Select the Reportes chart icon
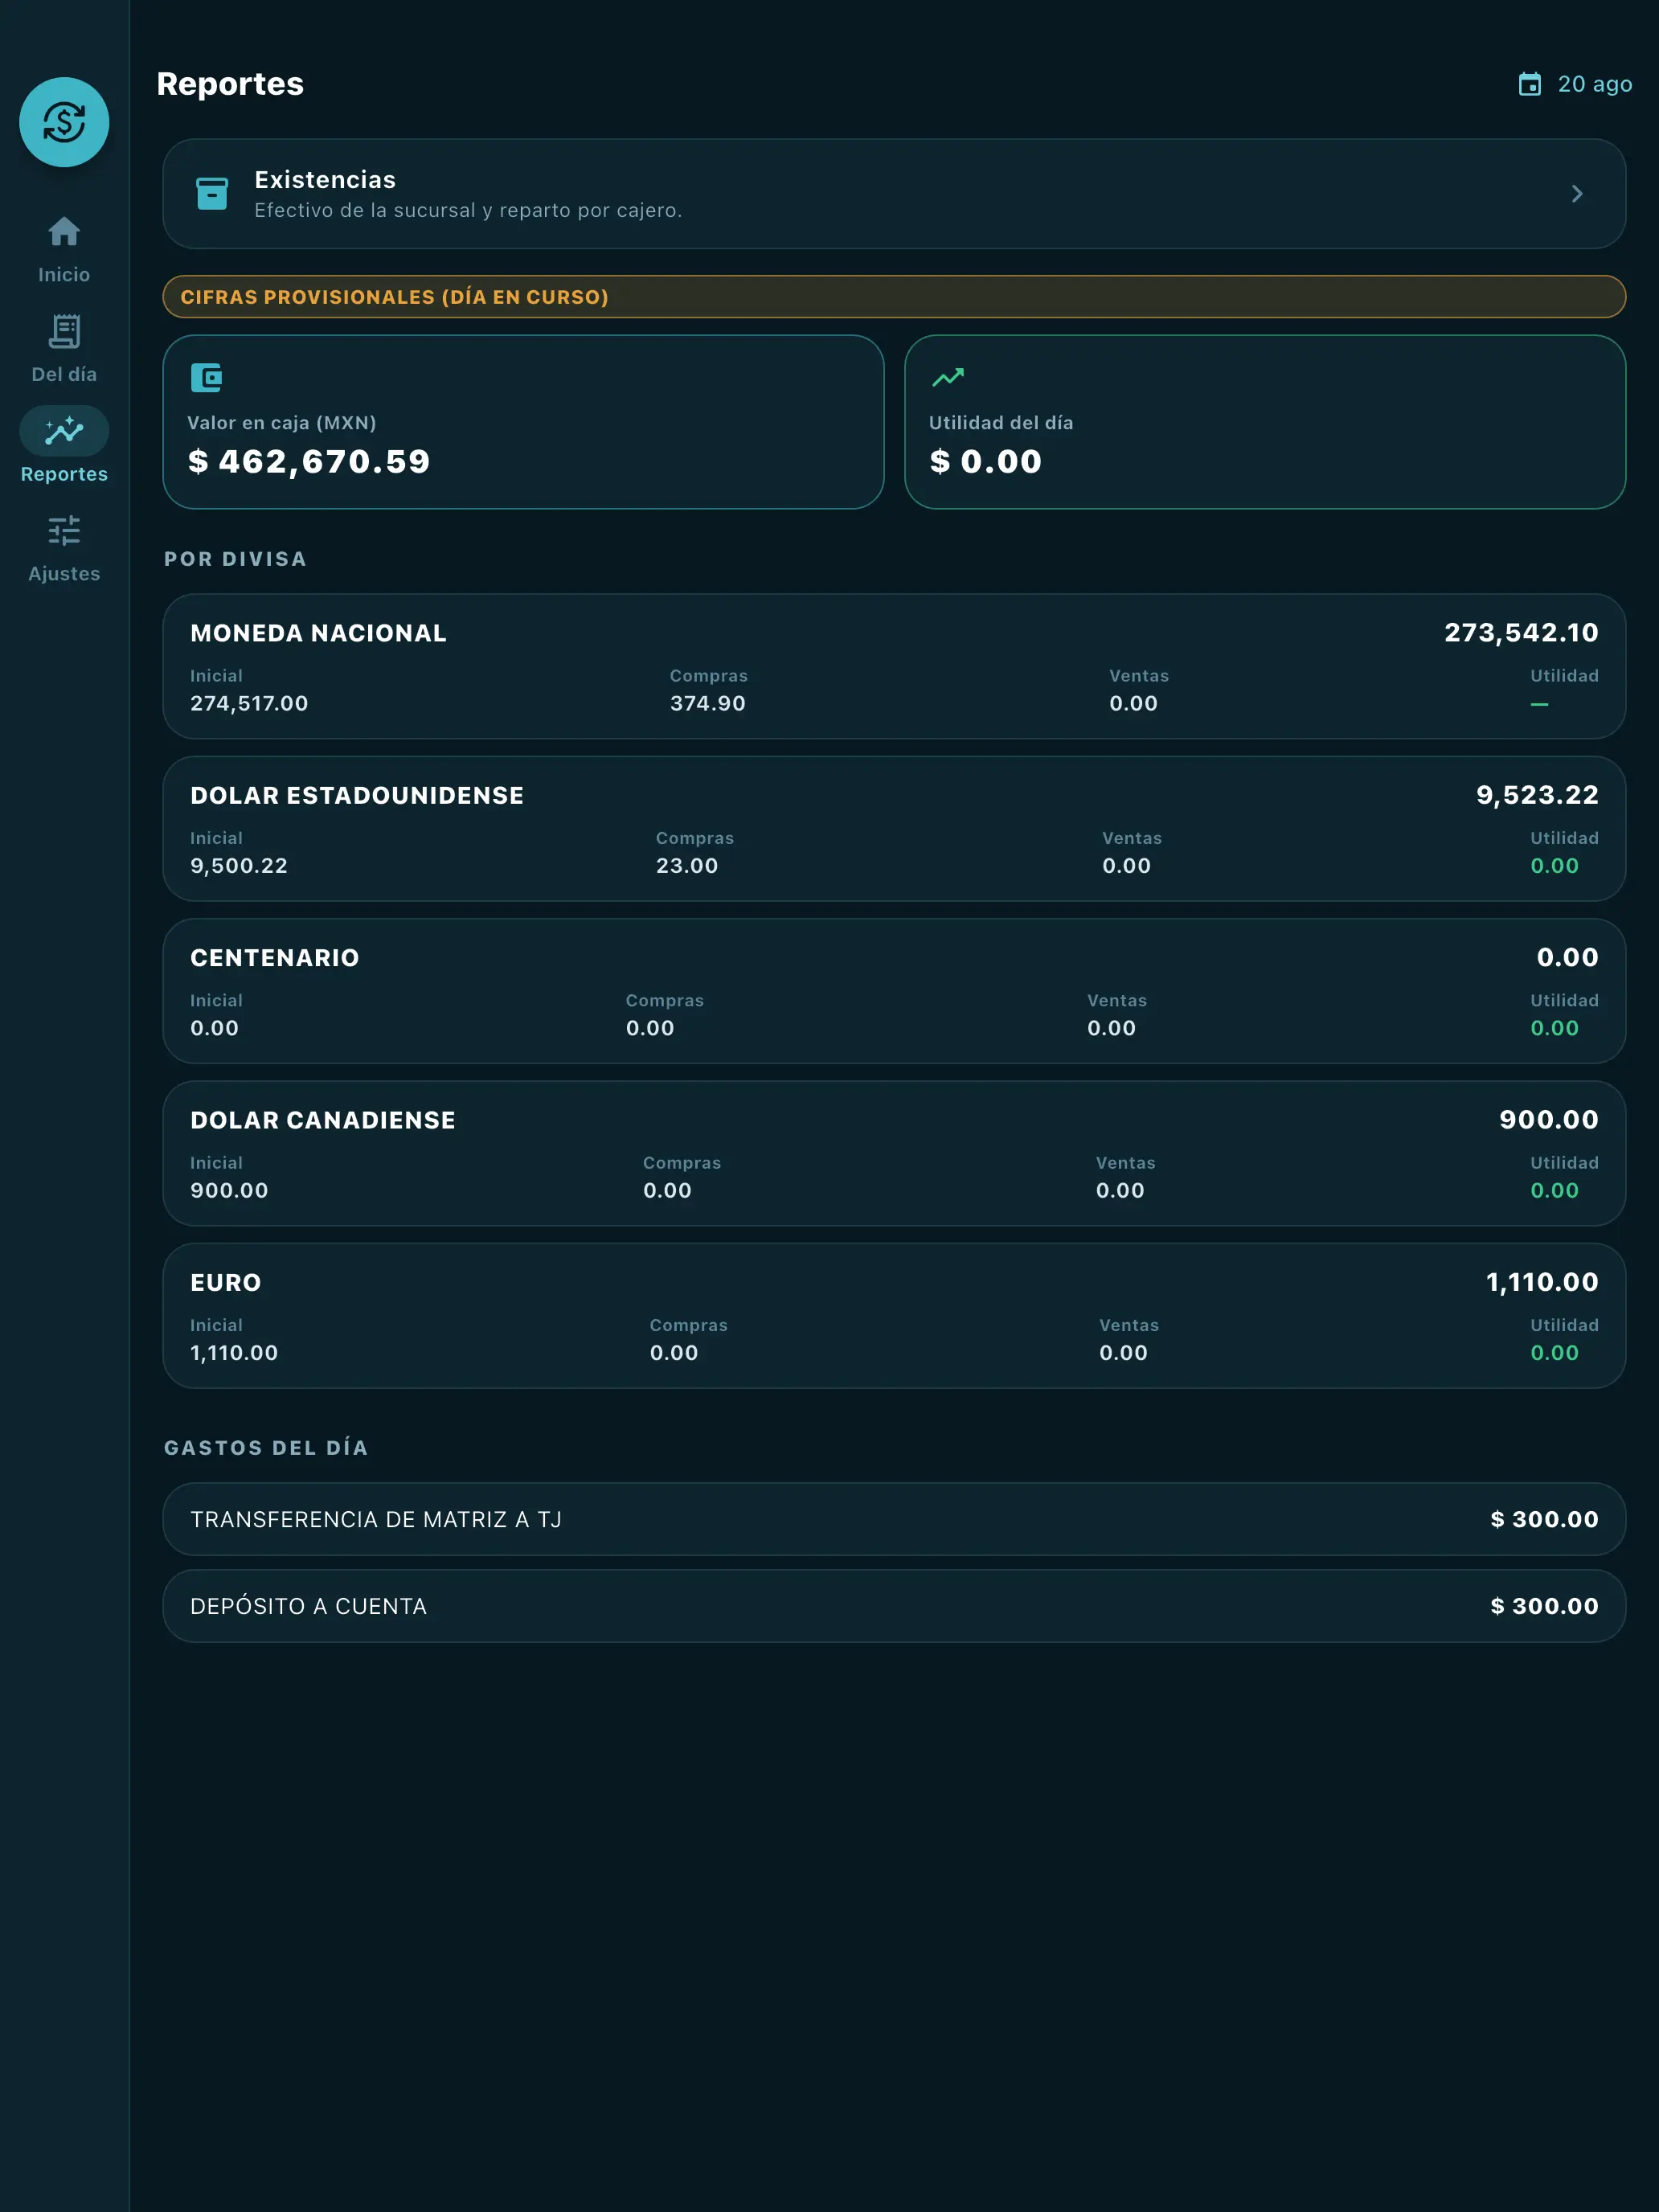This screenshot has width=1659, height=2212. click(64, 431)
